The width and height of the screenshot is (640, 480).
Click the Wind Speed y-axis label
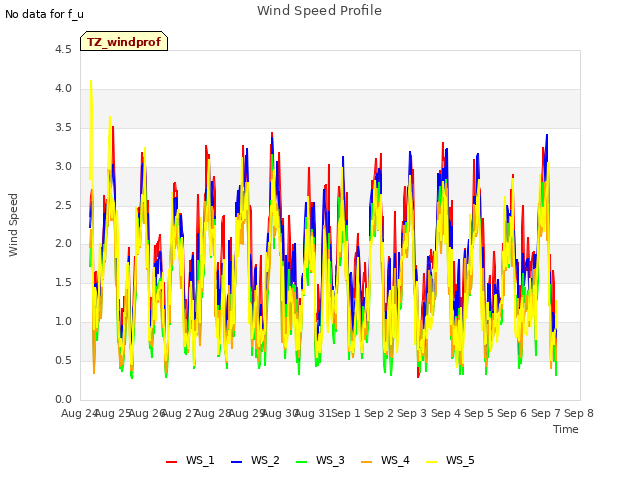pyautogui.click(x=13, y=225)
